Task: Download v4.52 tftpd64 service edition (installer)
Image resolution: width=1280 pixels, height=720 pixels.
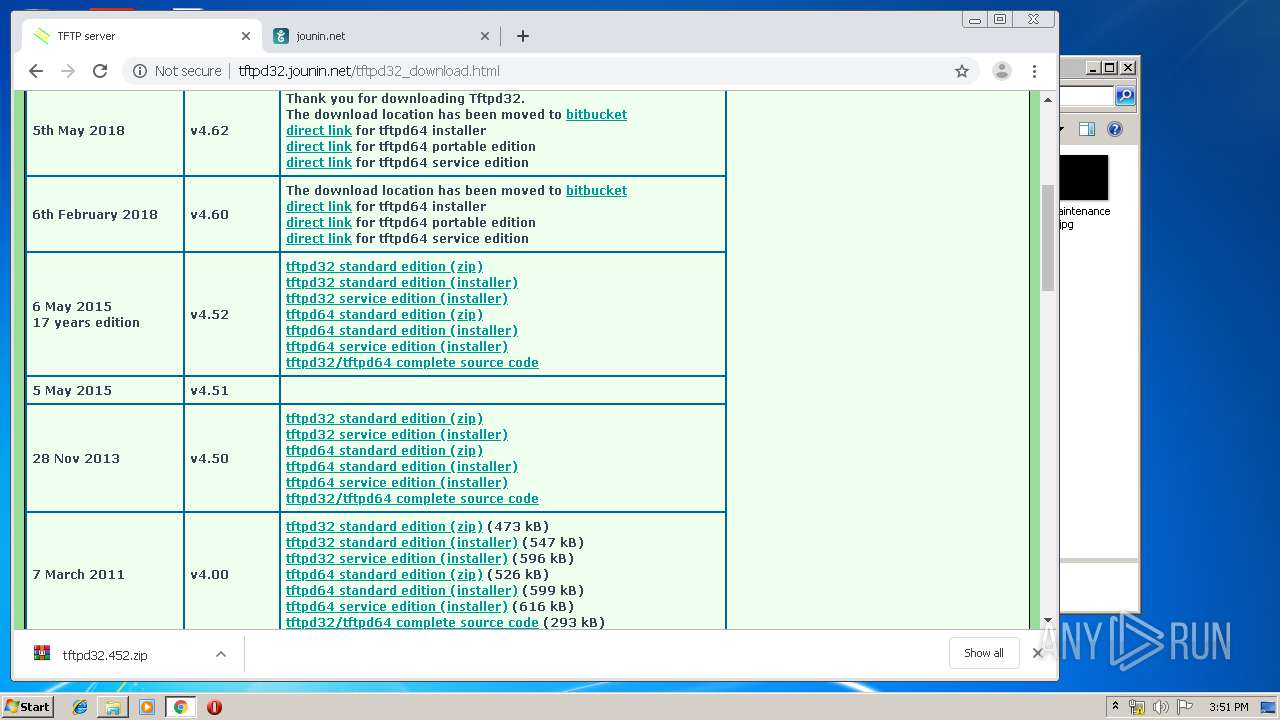Action: [397, 346]
